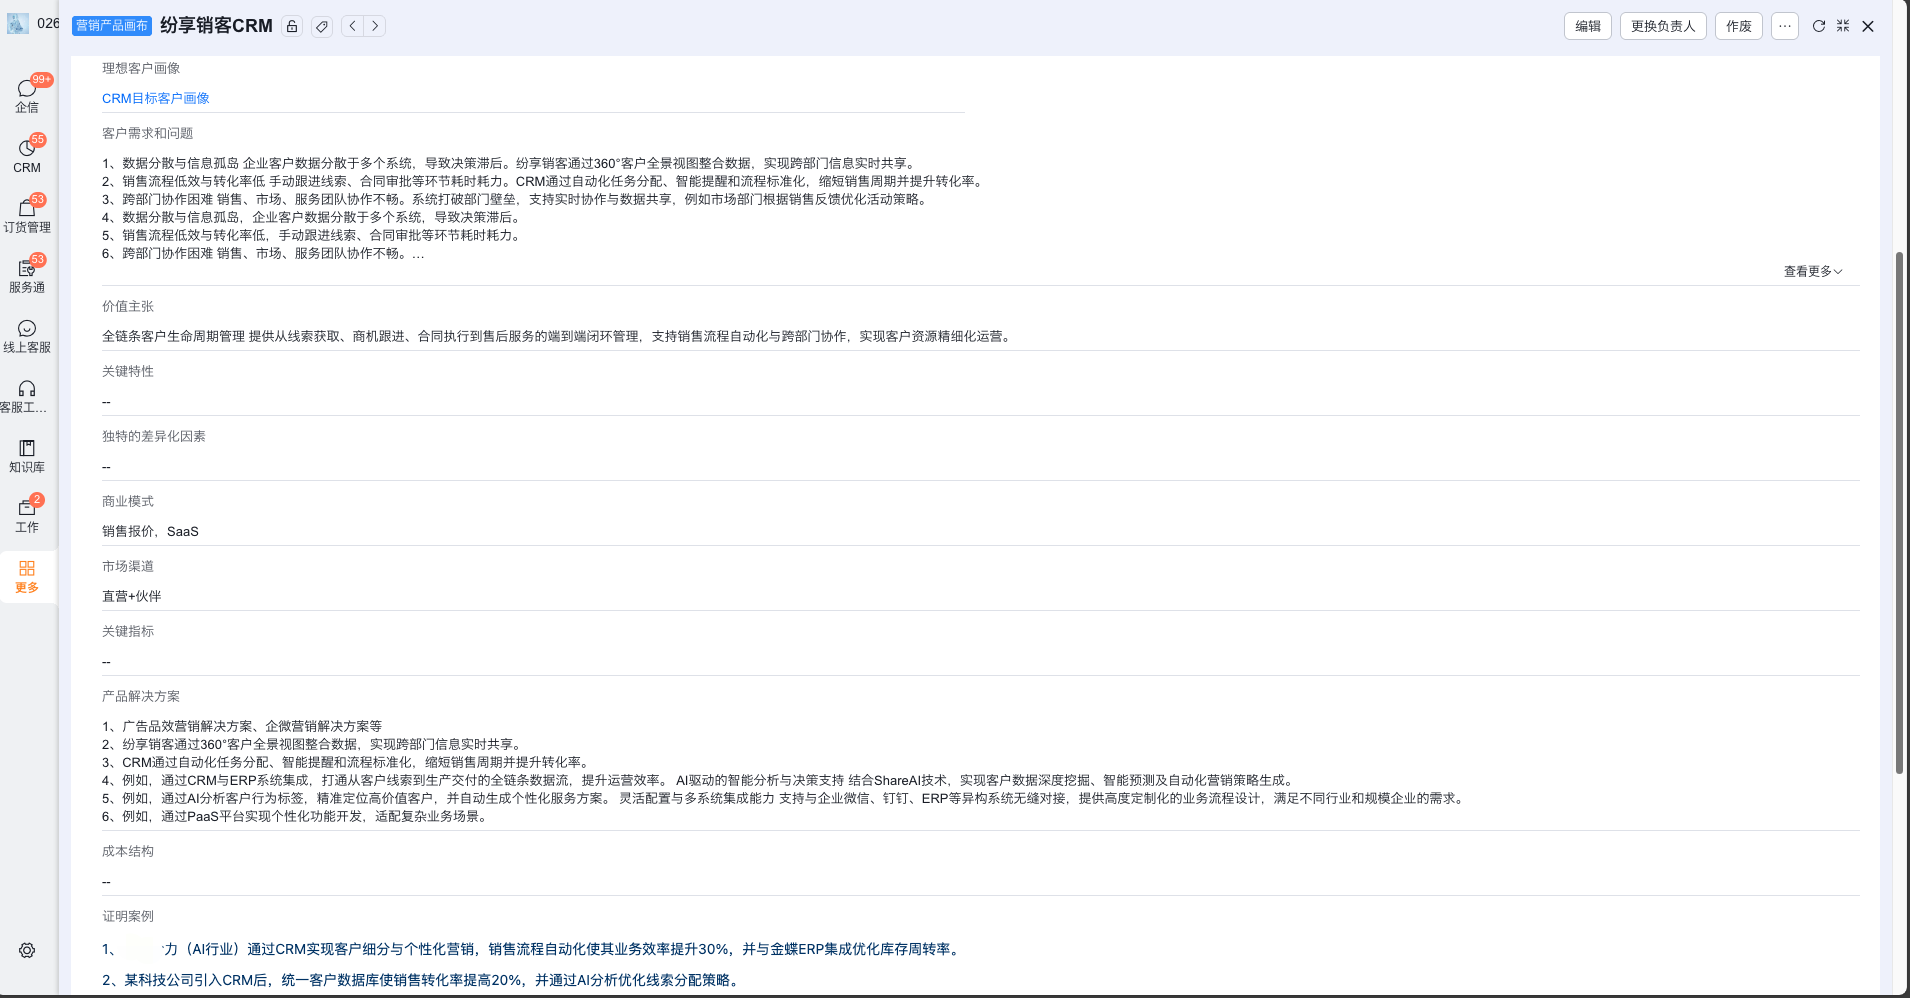Screen dimensions: 1910x998
Task: Open 线上客服 chat icon
Action: point(27,335)
